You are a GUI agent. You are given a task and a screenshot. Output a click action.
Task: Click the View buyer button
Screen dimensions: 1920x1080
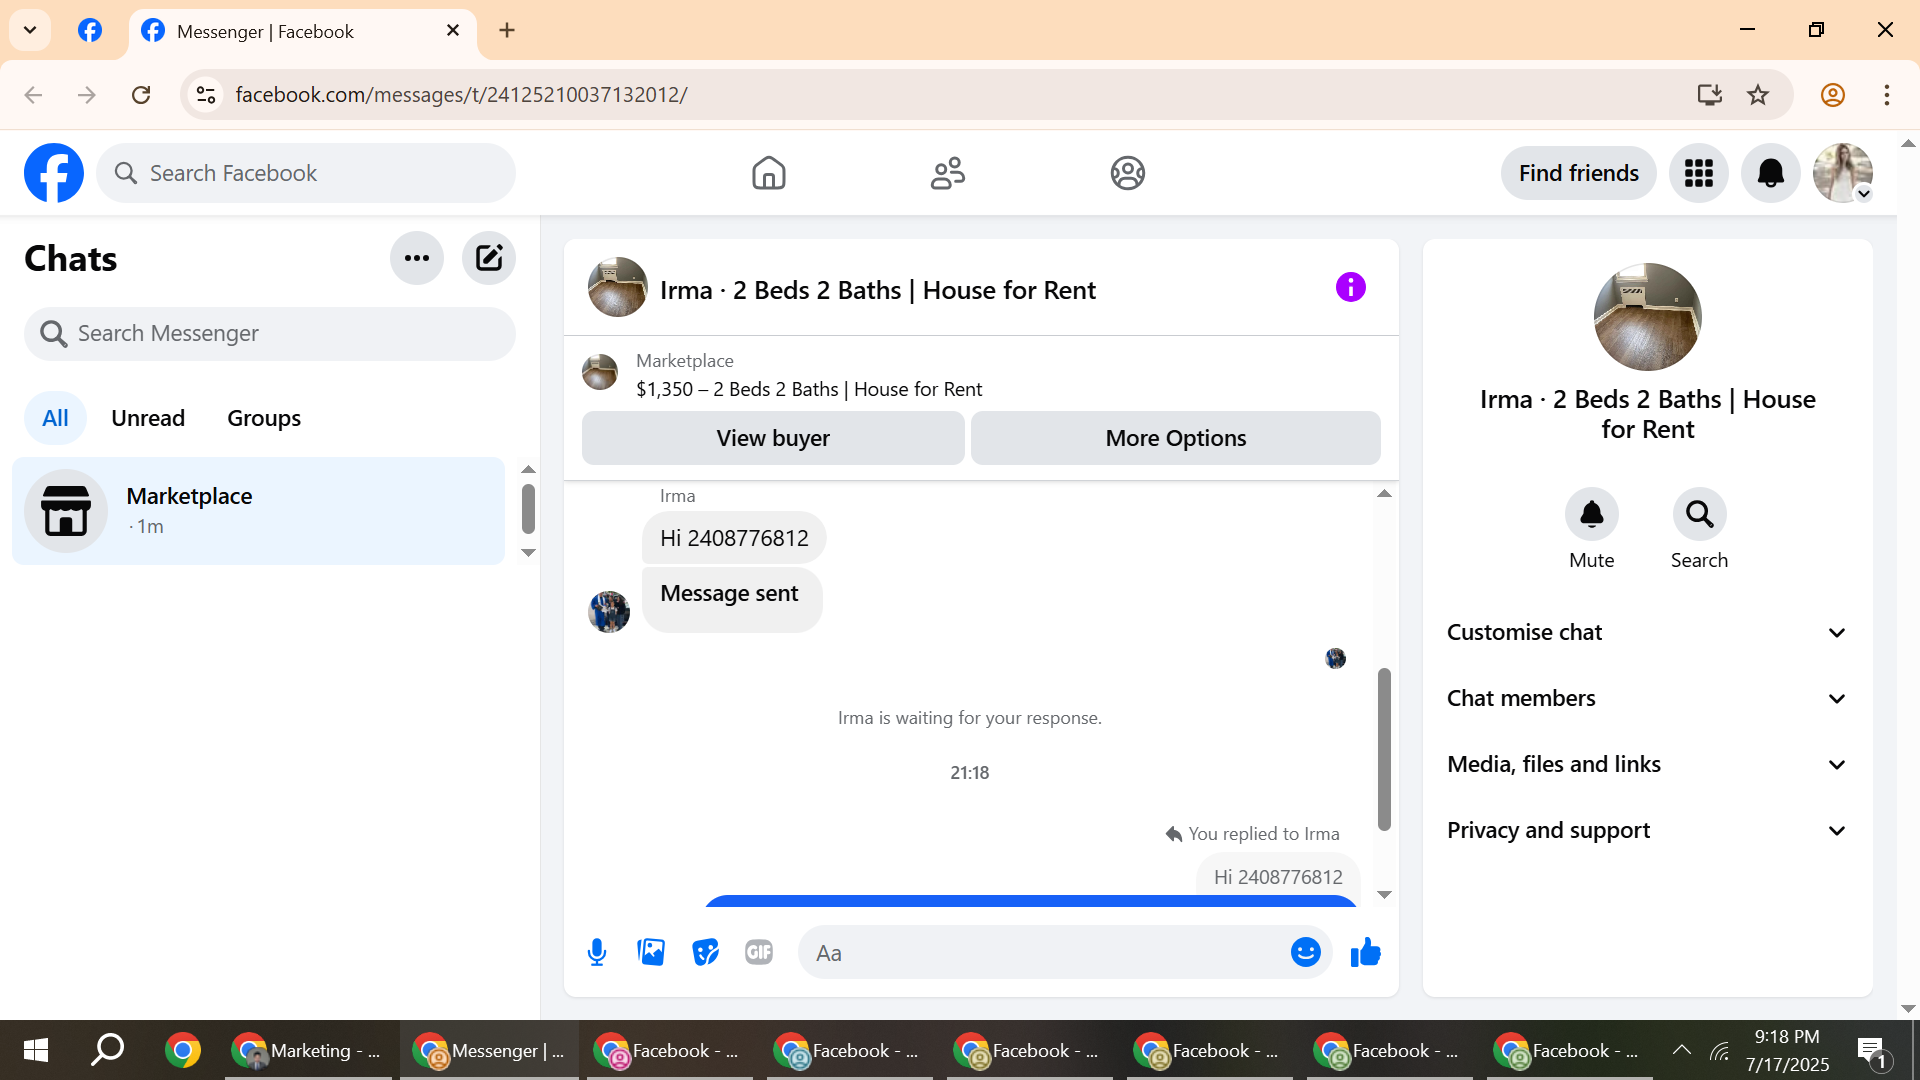[773, 438]
